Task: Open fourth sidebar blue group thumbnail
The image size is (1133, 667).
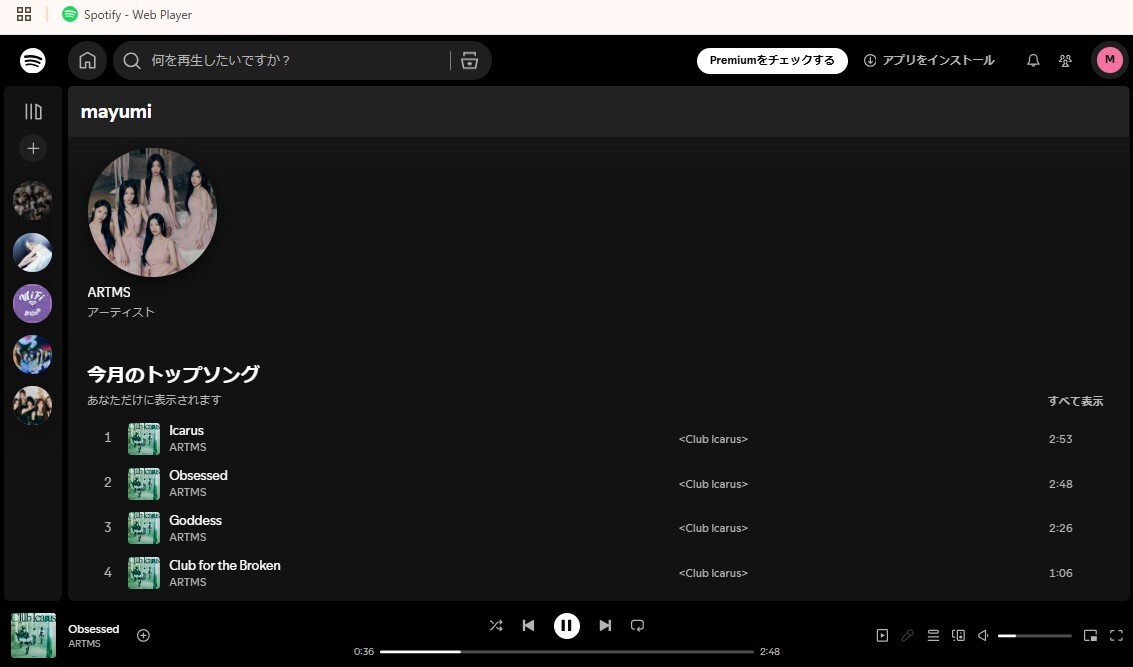Action: 33,355
